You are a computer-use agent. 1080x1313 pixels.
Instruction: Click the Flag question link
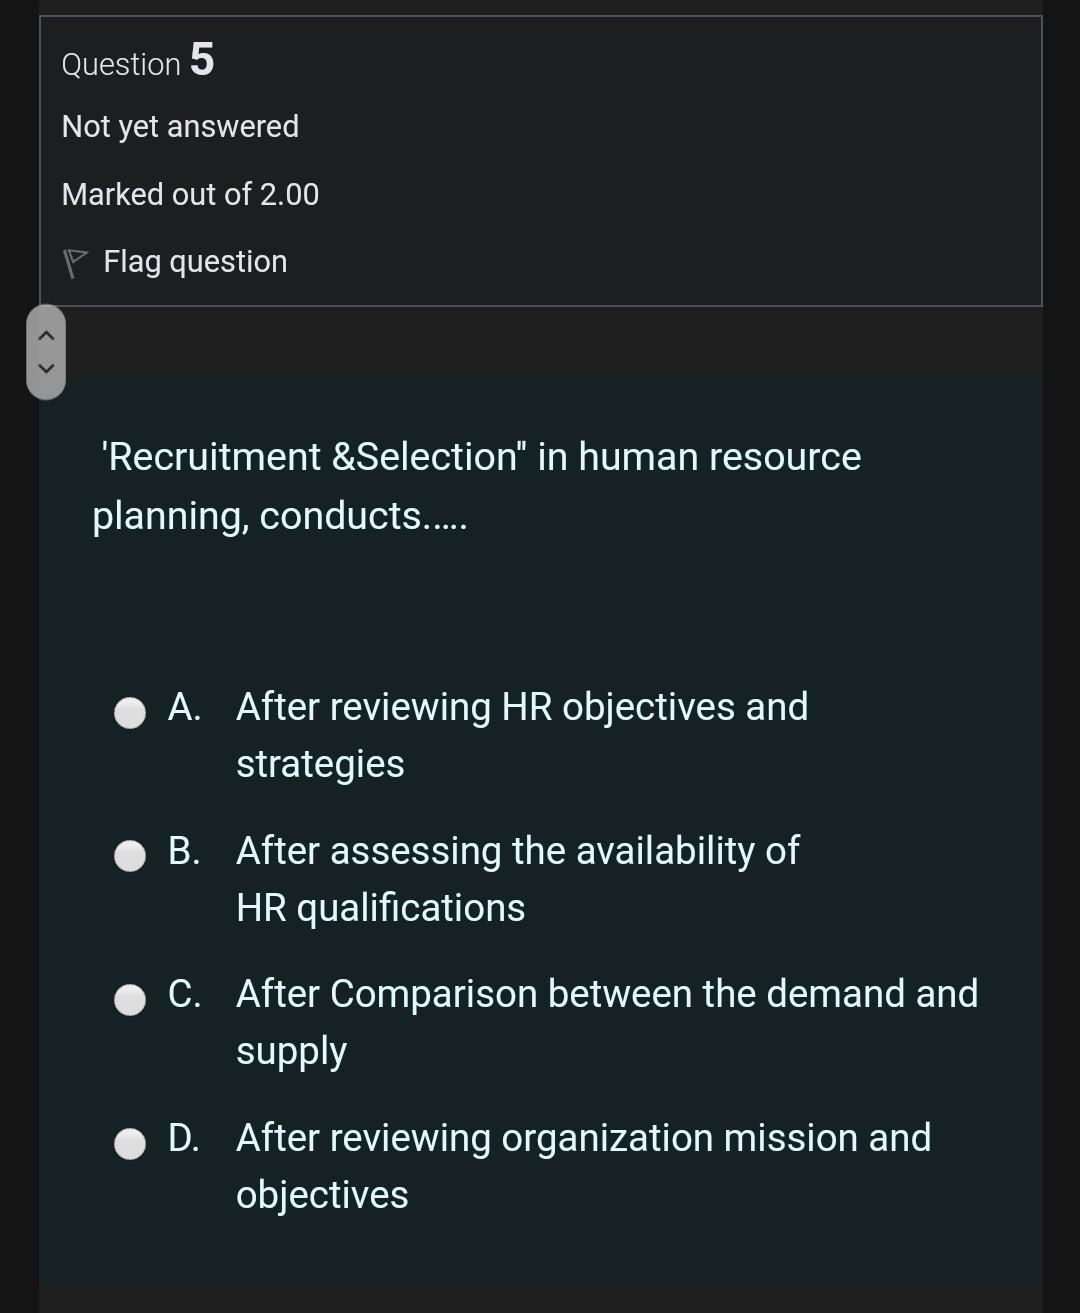[195, 261]
